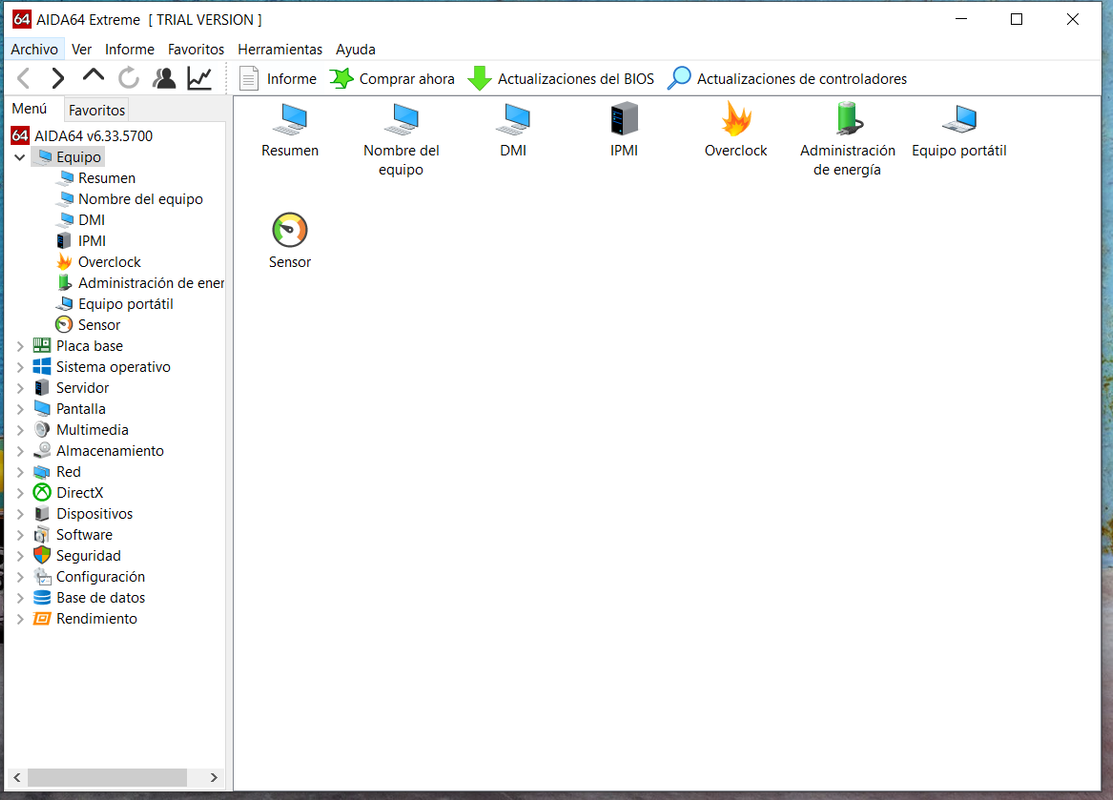Open Administración de energía battery icon in main pane

pos(848,139)
